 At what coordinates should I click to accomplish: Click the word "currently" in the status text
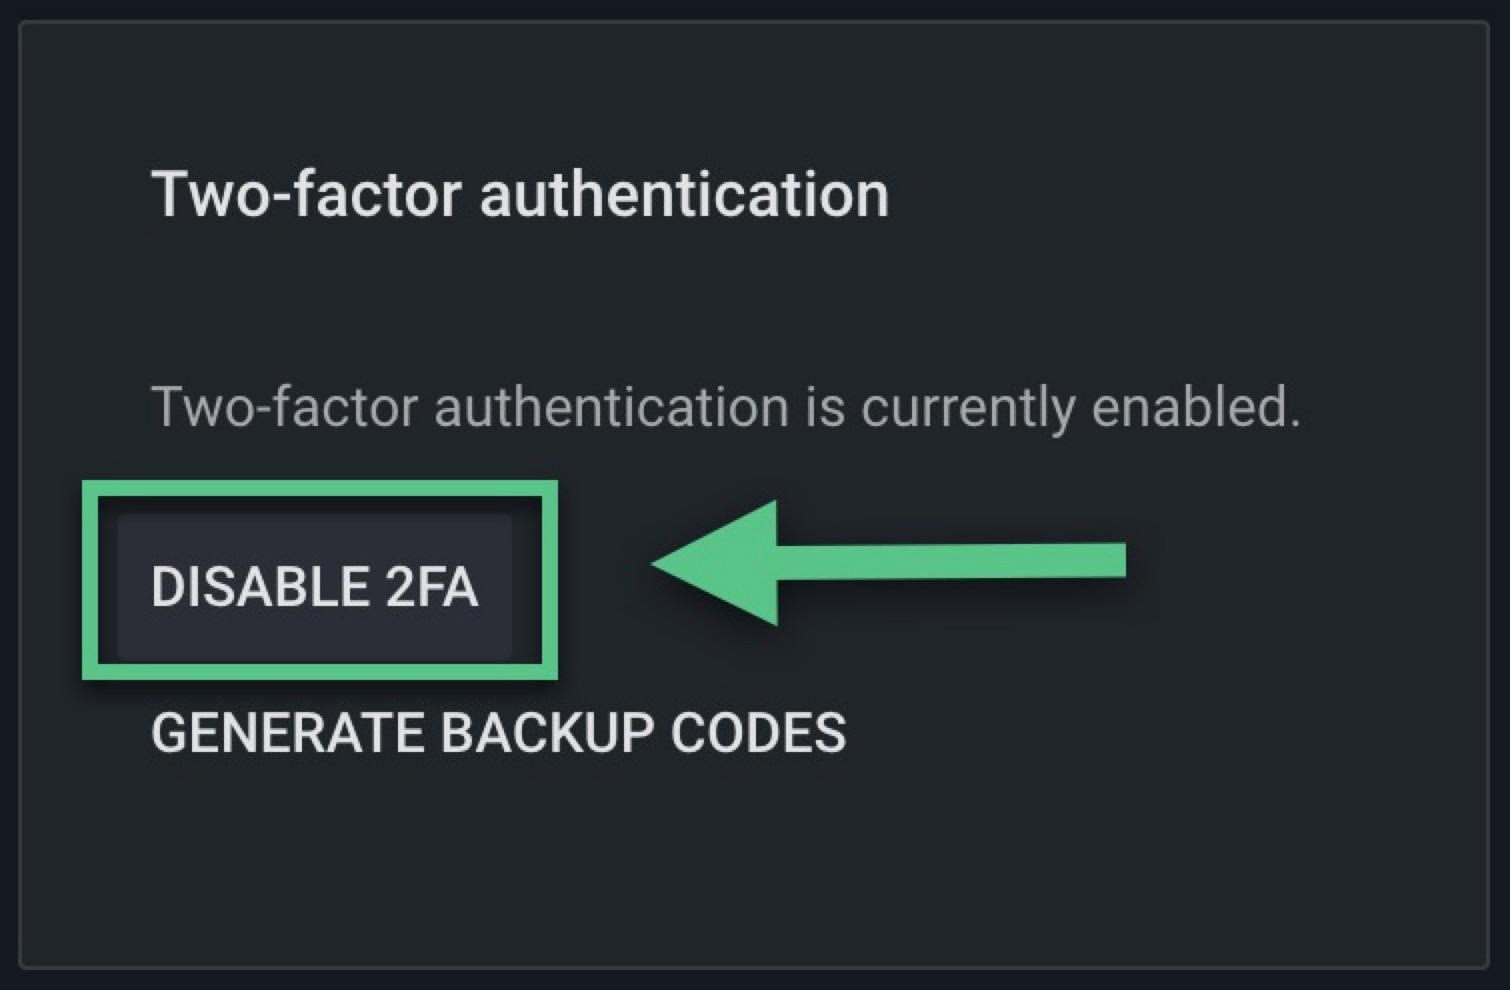click(x=967, y=408)
